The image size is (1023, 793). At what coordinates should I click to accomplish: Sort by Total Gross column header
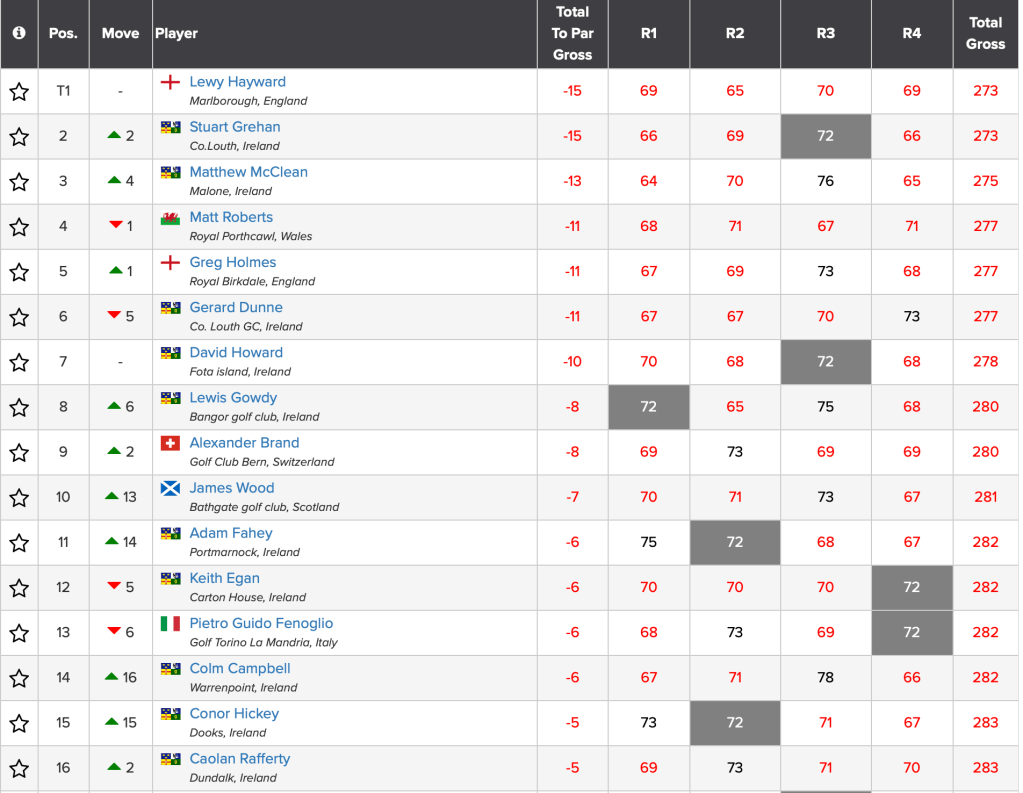[985, 33]
